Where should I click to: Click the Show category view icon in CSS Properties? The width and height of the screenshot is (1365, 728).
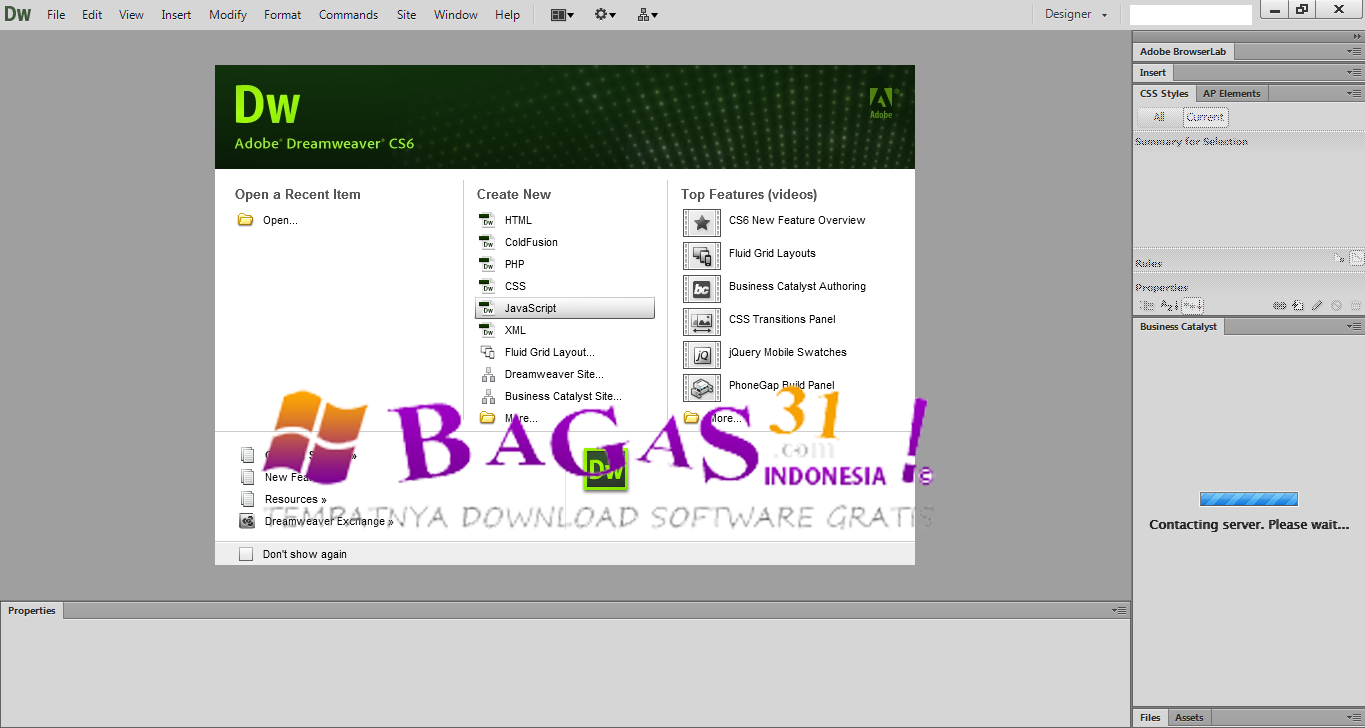pyautogui.click(x=1147, y=305)
